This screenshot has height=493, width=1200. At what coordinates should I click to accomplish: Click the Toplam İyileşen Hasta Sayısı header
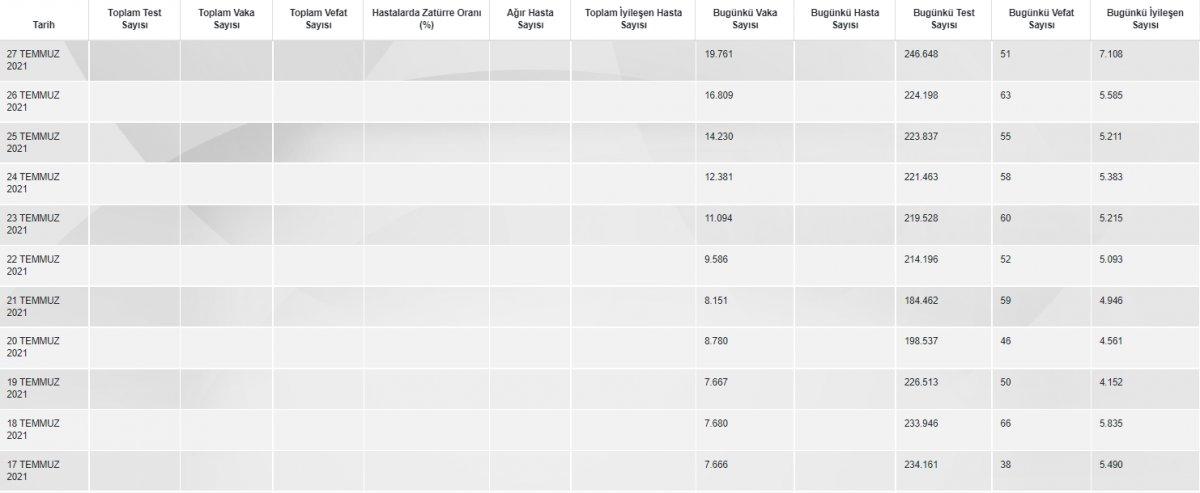click(x=633, y=19)
